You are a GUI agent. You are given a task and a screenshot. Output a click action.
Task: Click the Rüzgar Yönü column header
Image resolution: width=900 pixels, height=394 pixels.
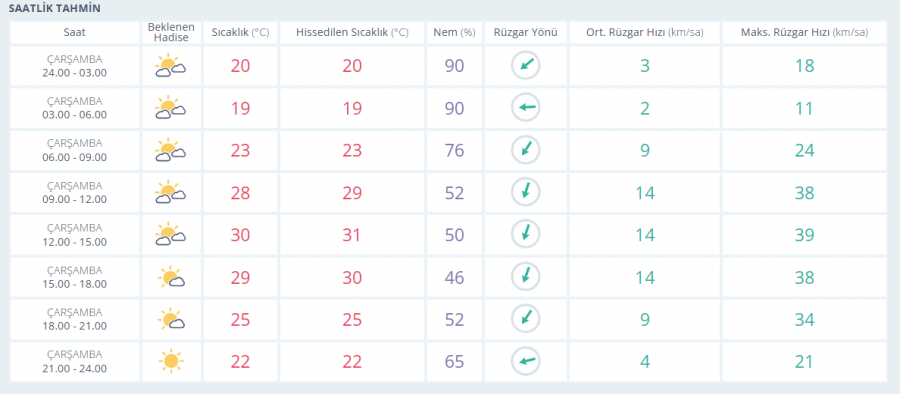click(x=526, y=33)
